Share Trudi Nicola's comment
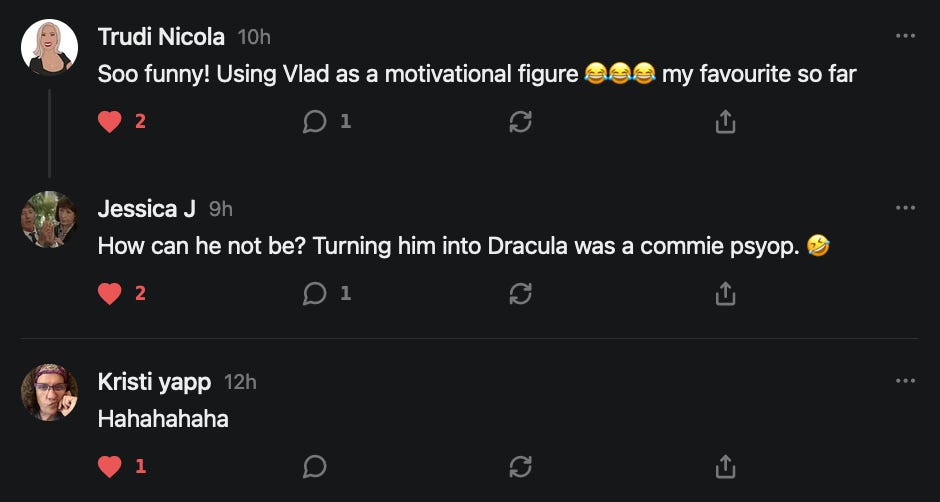Viewport: 940px width, 502px height. click(726, 122)
